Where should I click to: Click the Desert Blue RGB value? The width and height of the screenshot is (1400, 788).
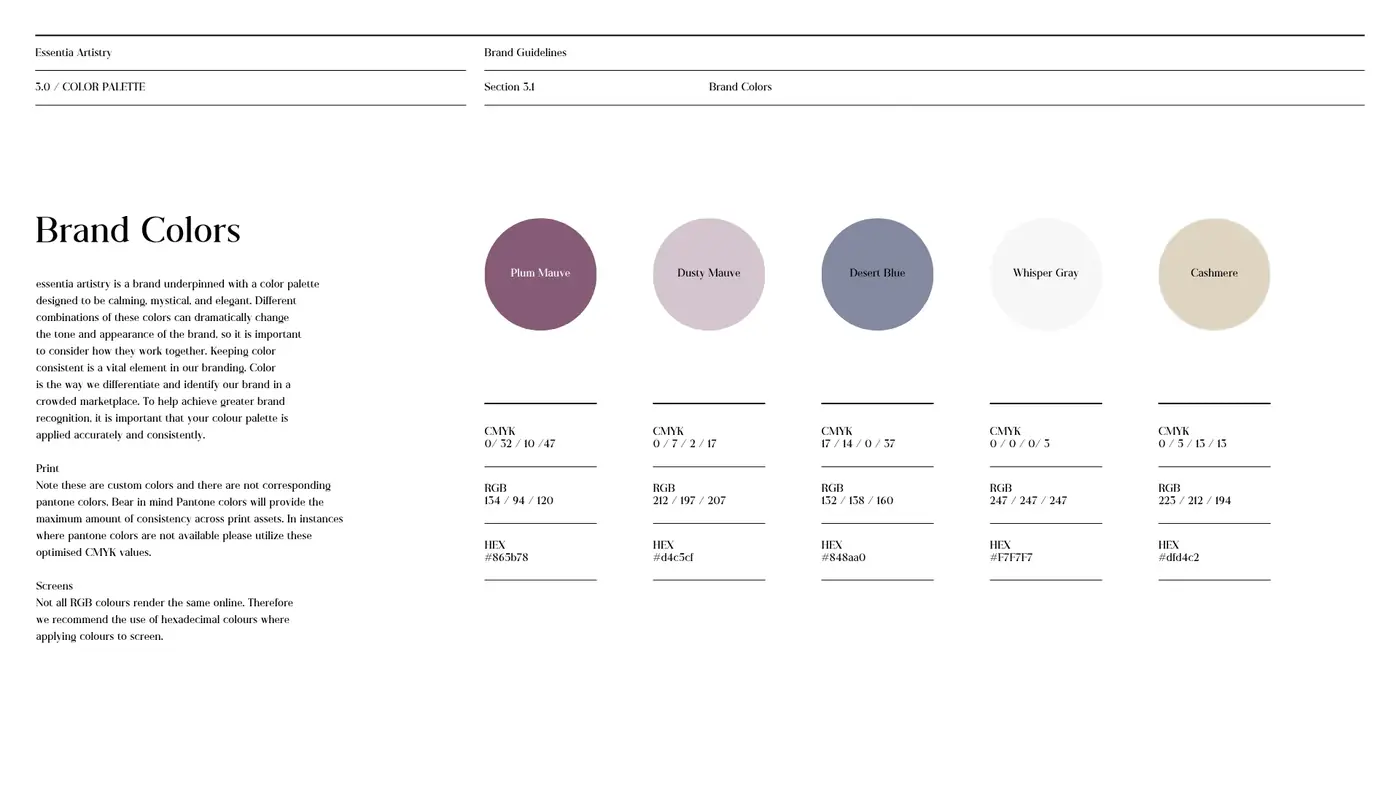857,501
